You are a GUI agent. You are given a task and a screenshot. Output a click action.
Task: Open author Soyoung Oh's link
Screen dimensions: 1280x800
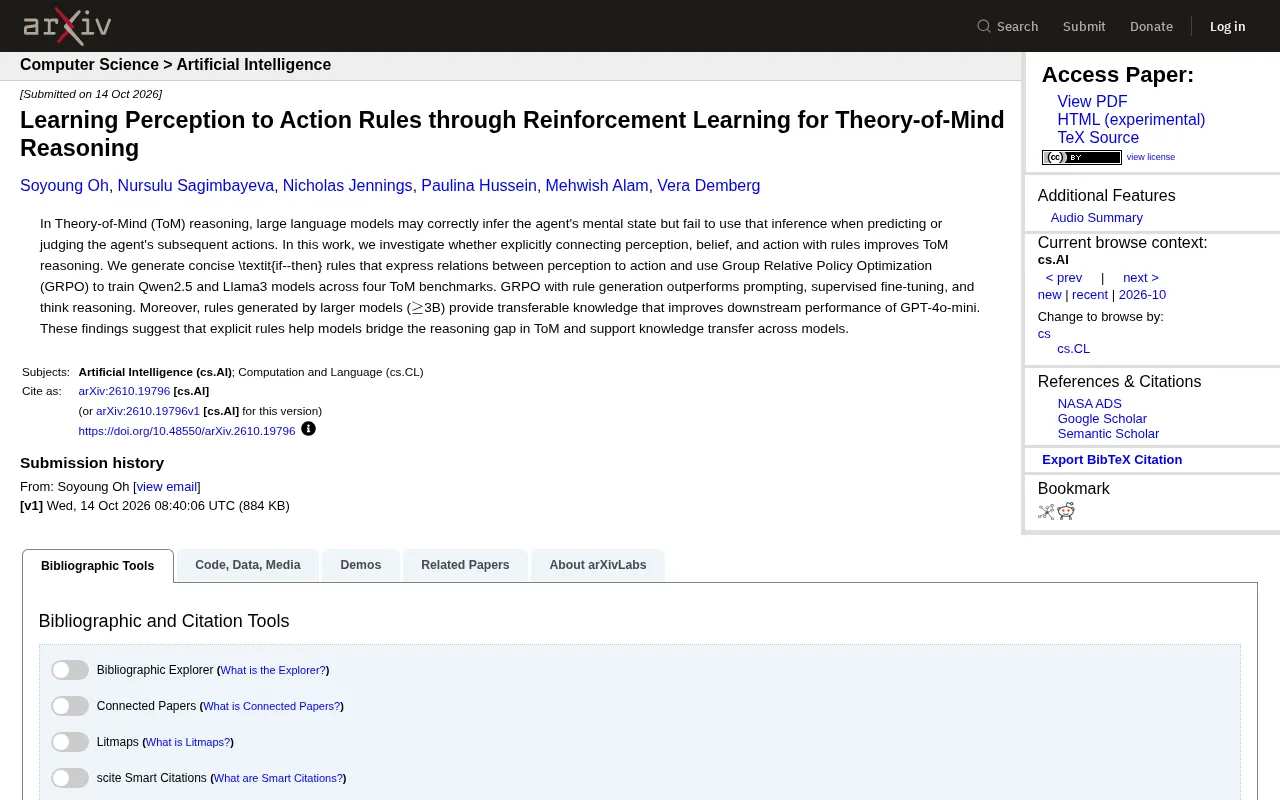(x=64, y=186)
